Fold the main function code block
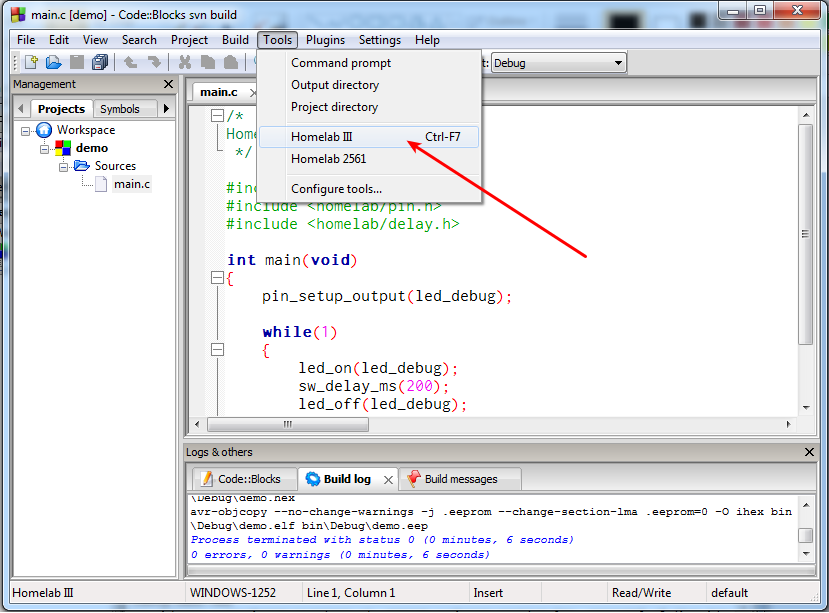 pos(216,278)
